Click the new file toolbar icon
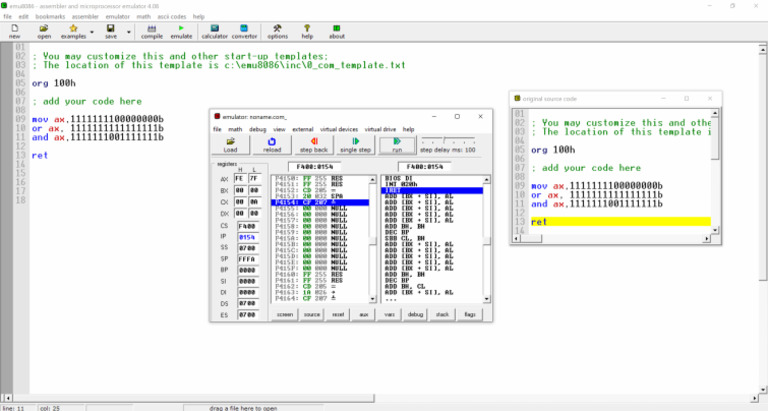Viewport: 768px width, 411px height. tap(15, 31)
